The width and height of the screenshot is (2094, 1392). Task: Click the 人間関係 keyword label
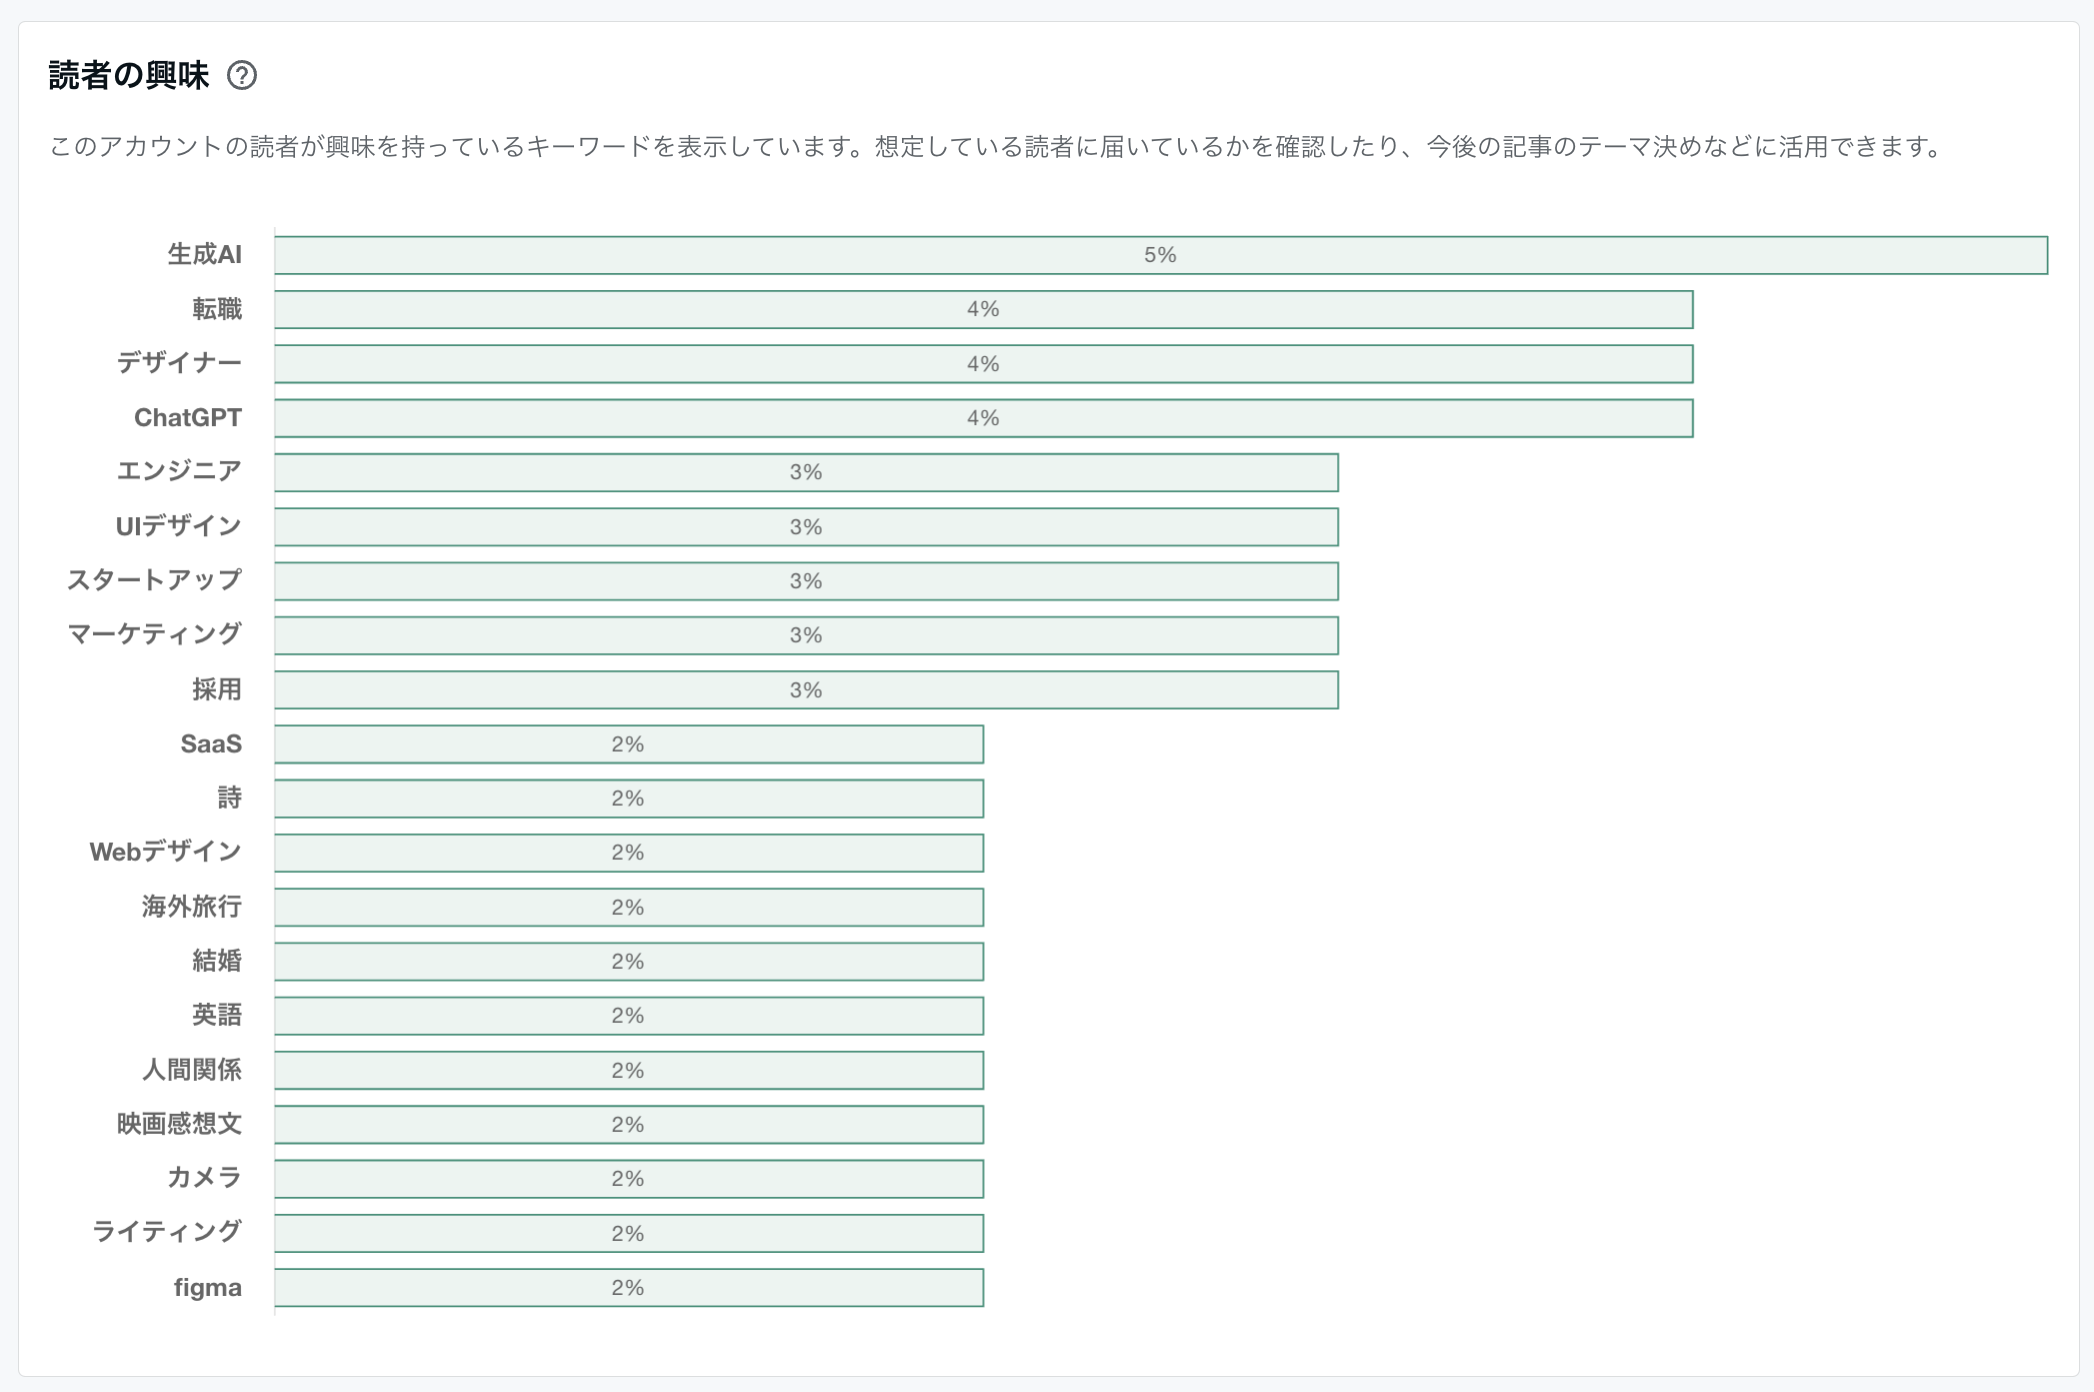click(192, 1070)
